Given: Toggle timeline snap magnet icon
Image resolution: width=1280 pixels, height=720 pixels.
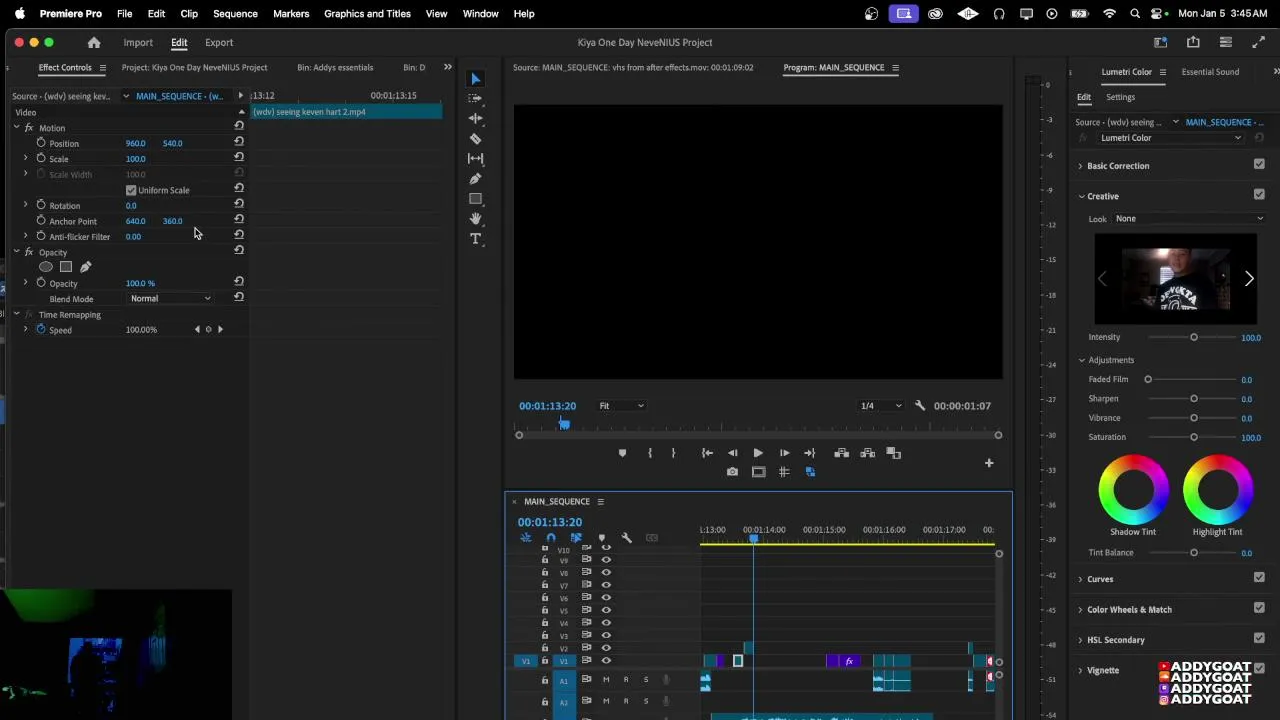Looking at the screenshot, I should tap(551, 538).
